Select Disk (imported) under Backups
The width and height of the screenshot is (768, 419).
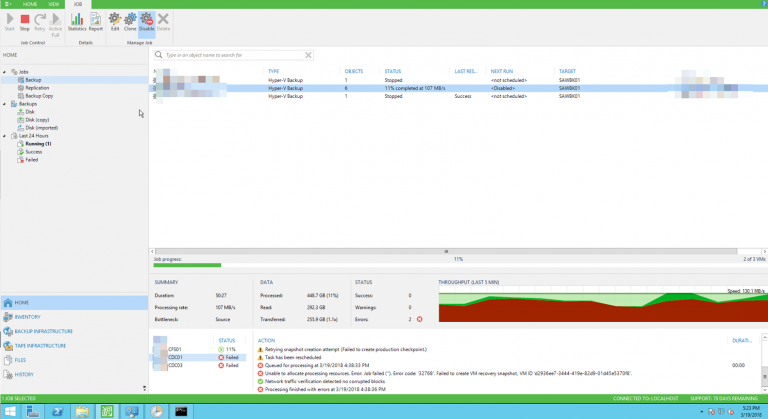41,128
